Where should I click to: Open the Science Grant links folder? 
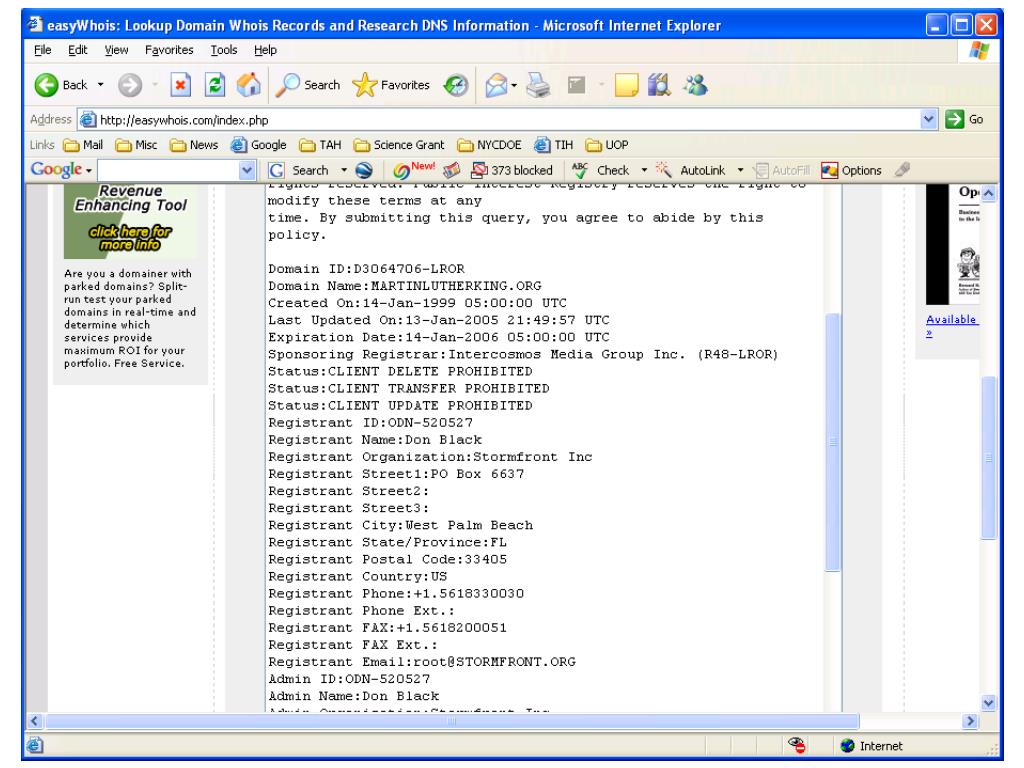click(398, 145)
